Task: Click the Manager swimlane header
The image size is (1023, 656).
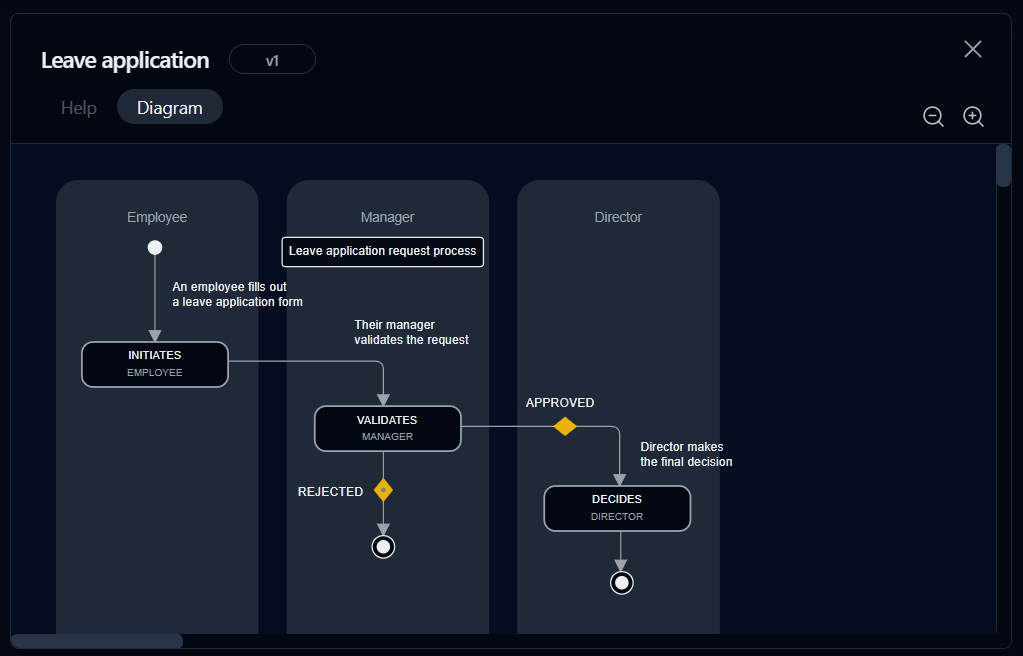Action: [x=388, y=217]
